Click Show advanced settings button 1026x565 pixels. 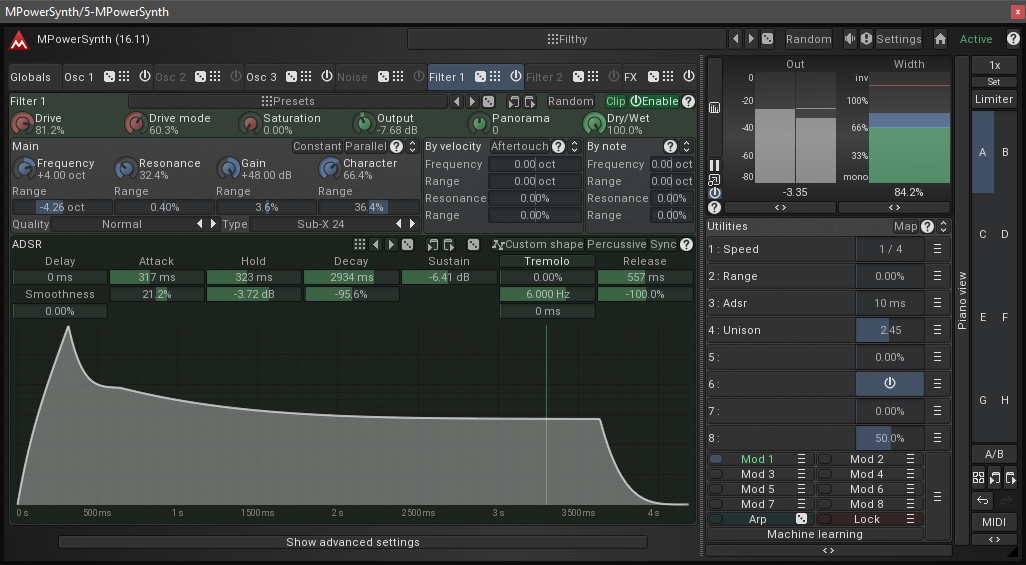(x=352, y=542)
